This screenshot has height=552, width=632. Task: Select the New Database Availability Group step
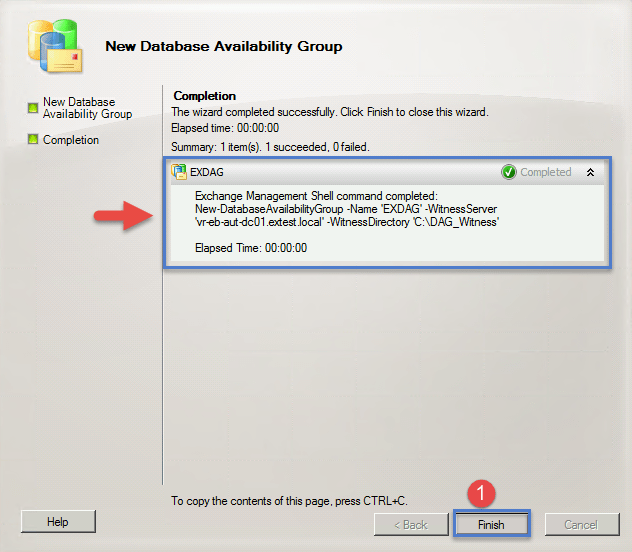point(87,108)
